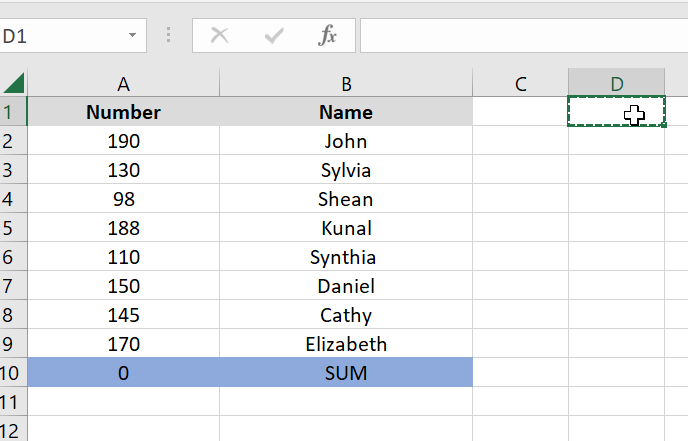This screenshot has width=688, height=441.
Task: Click the Number header cell
Action: [123, 112]
